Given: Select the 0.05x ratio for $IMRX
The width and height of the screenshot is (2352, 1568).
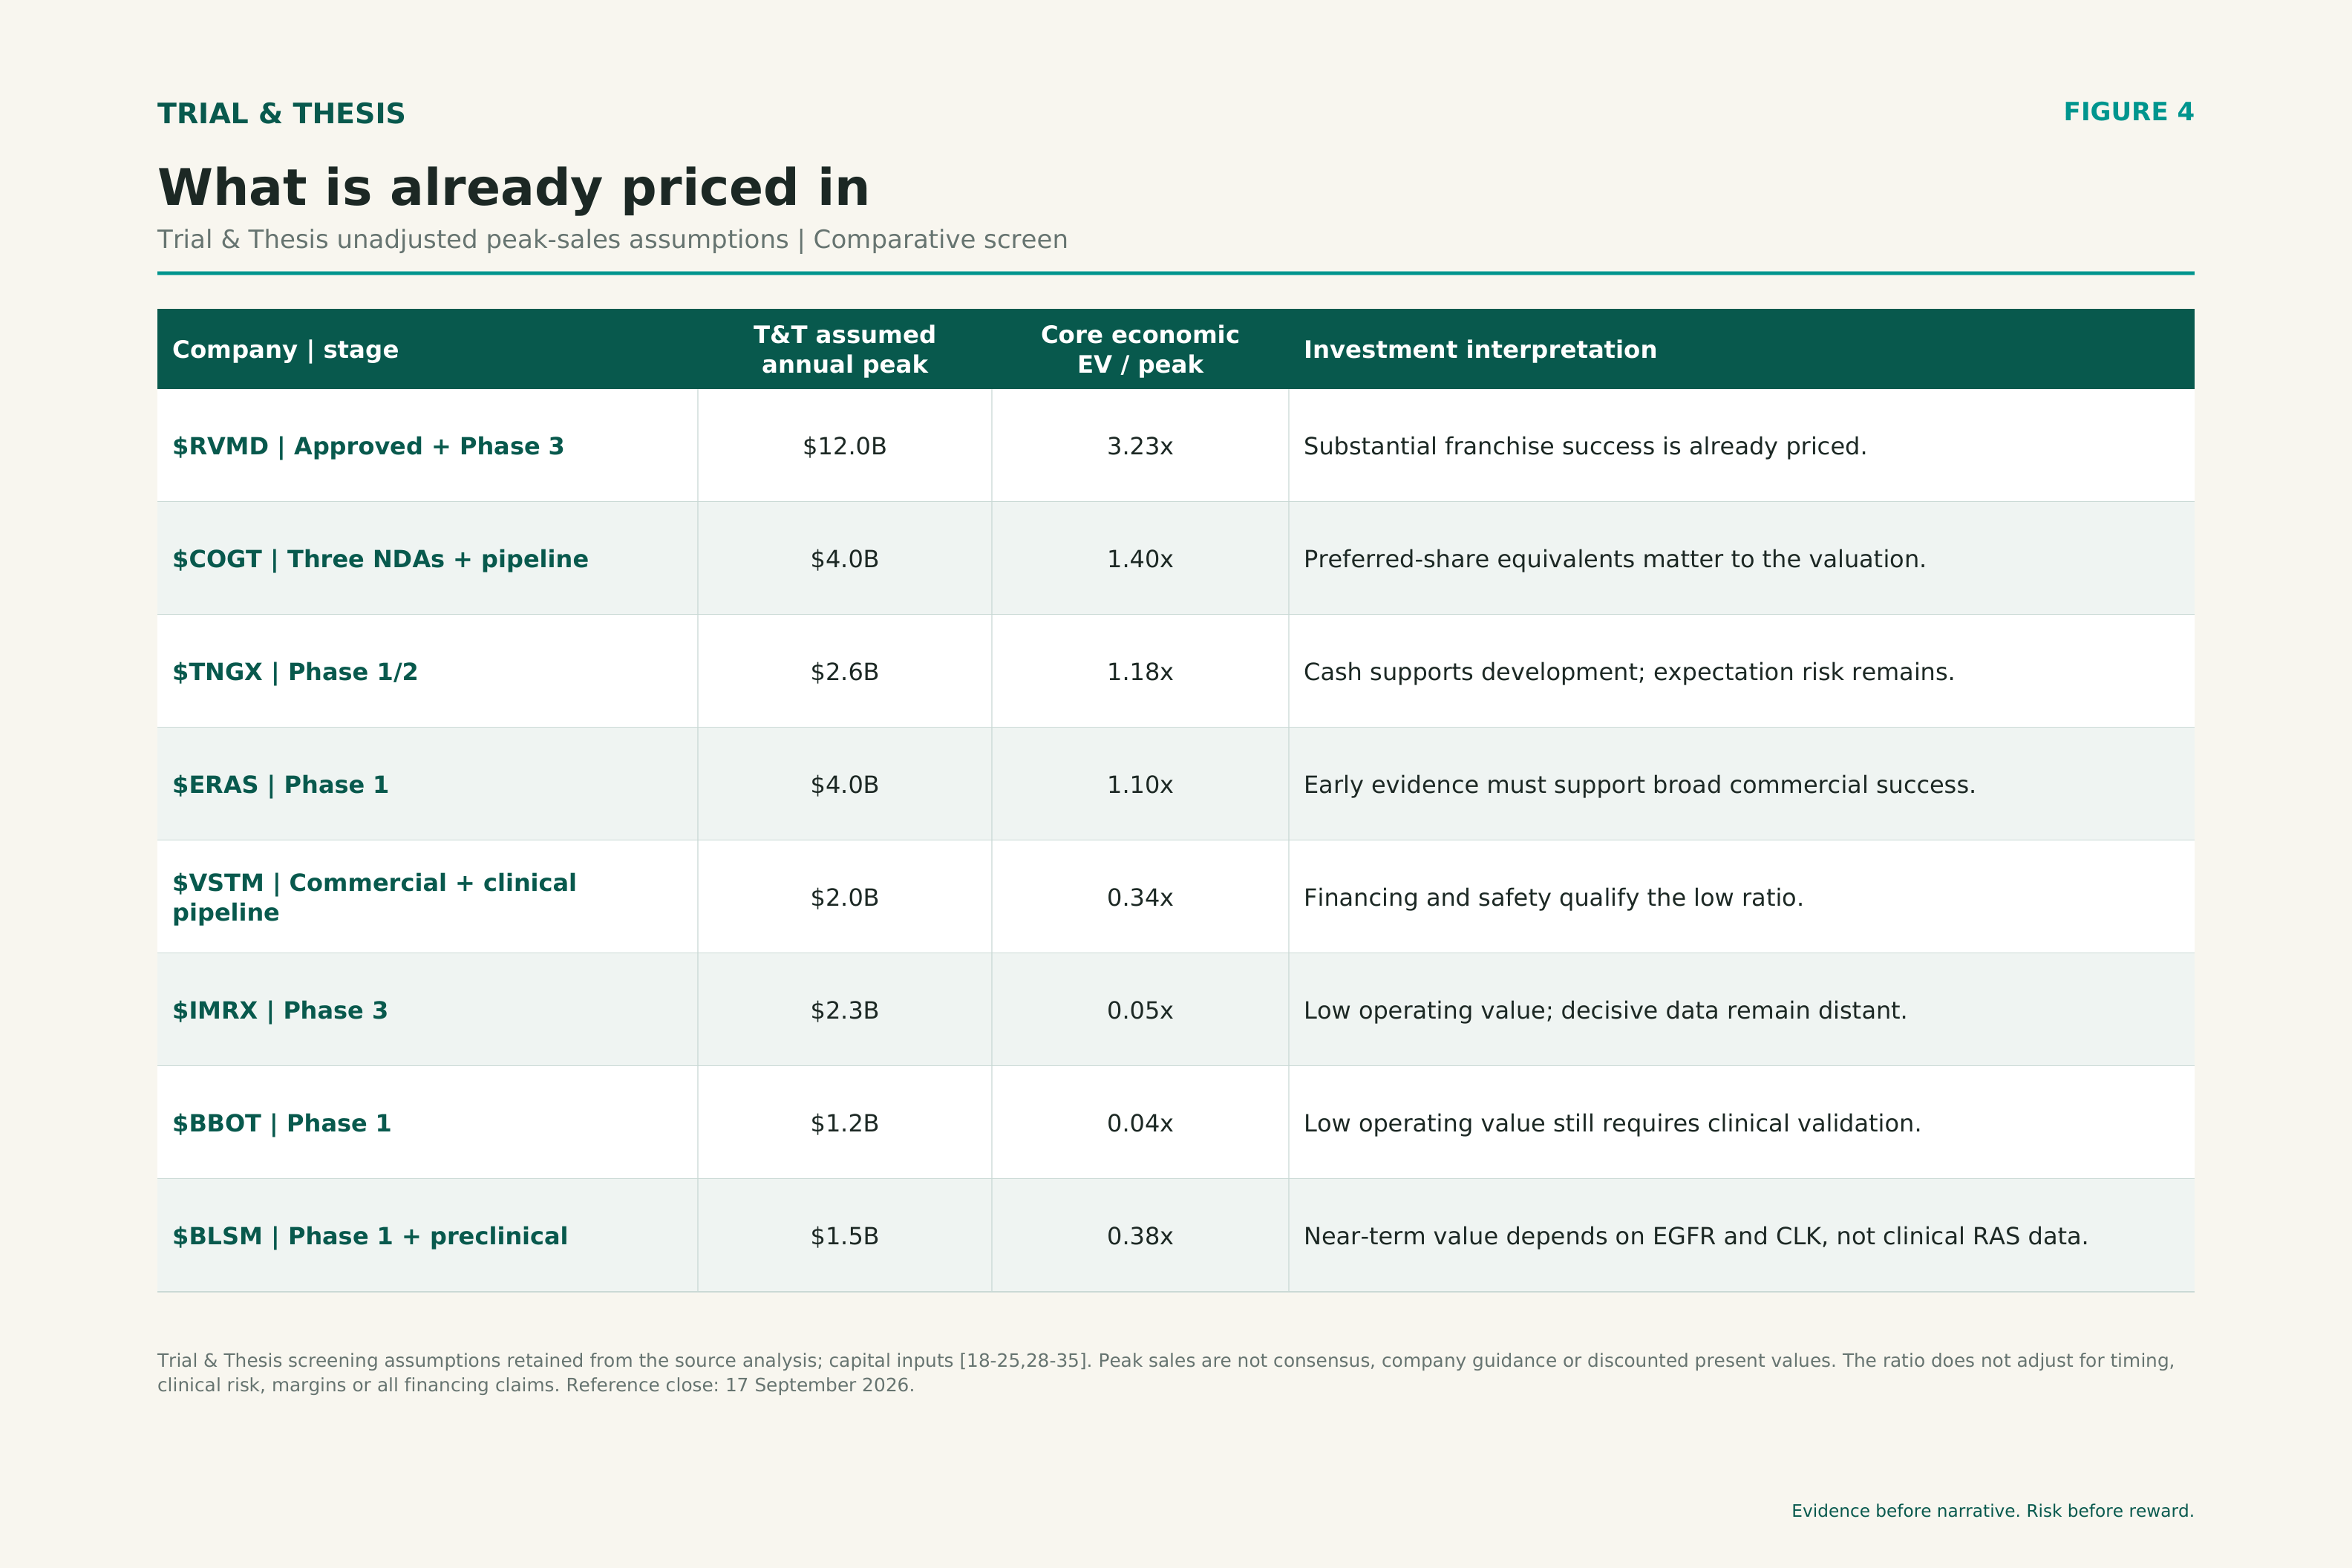Looking at the screenshot, I should pos(1140,1011).
